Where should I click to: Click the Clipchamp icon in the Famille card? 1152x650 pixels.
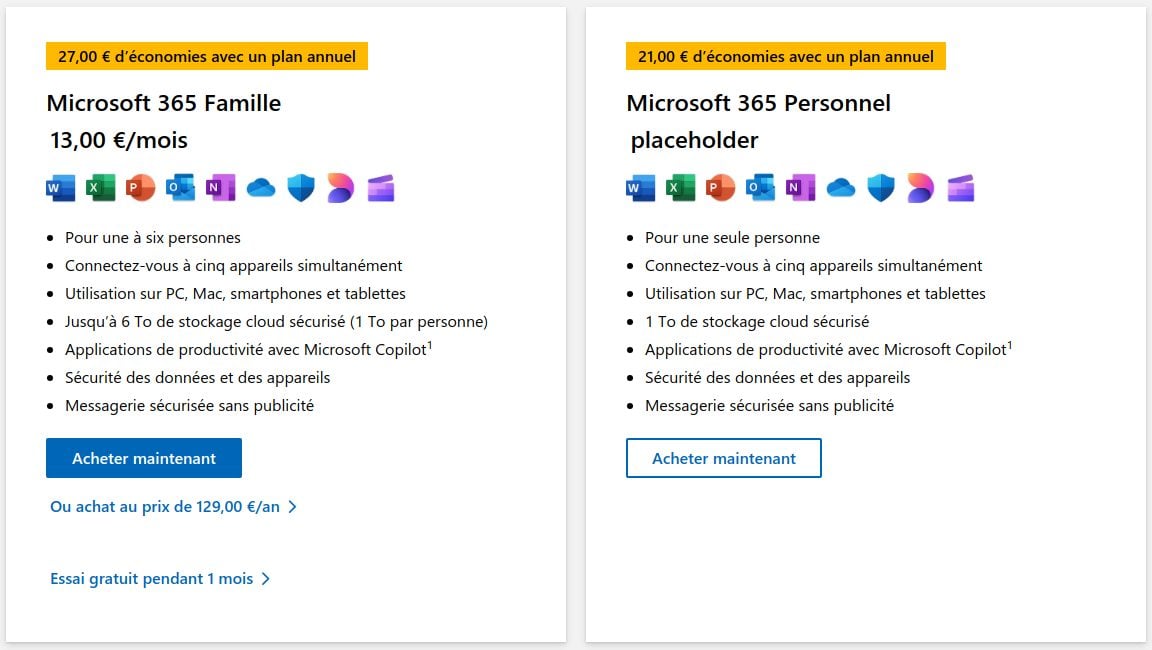pyautogui.click(x=381, y=188)
